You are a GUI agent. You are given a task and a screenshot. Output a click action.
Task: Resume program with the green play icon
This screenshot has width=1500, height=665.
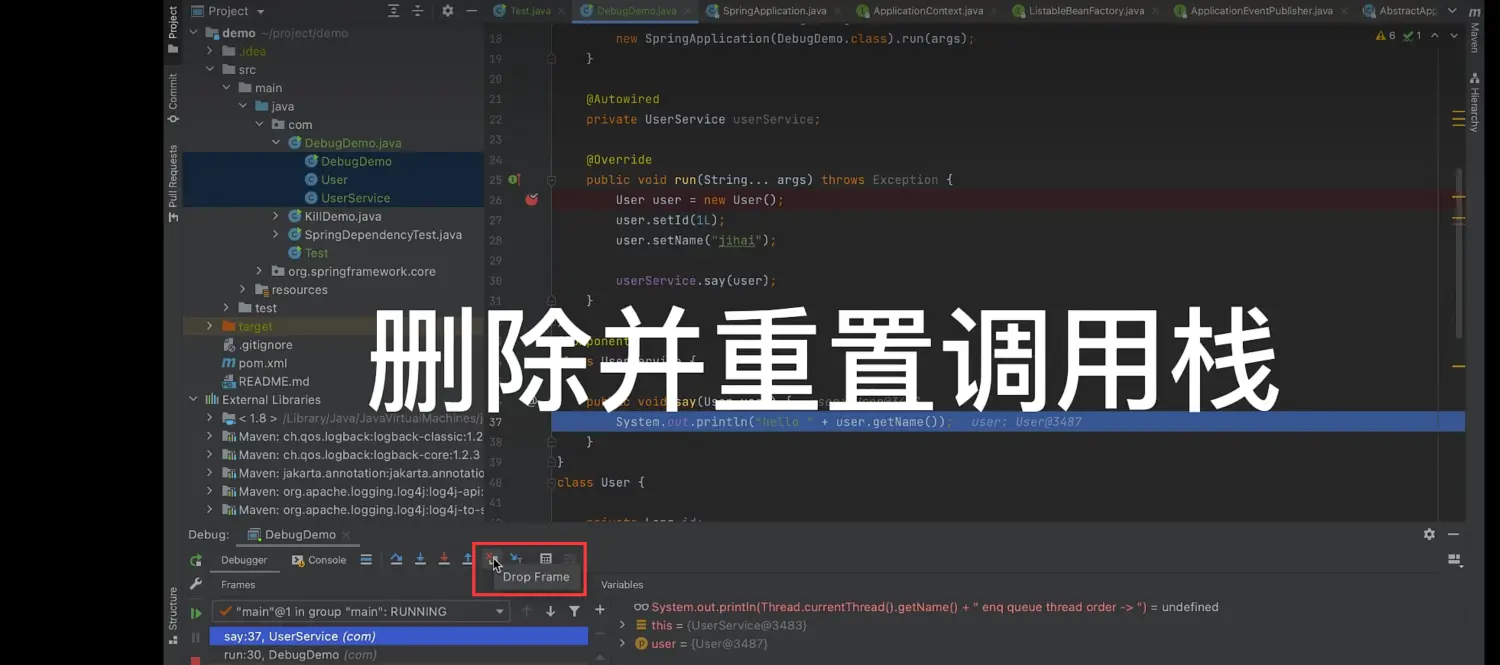tap(196, 613)
